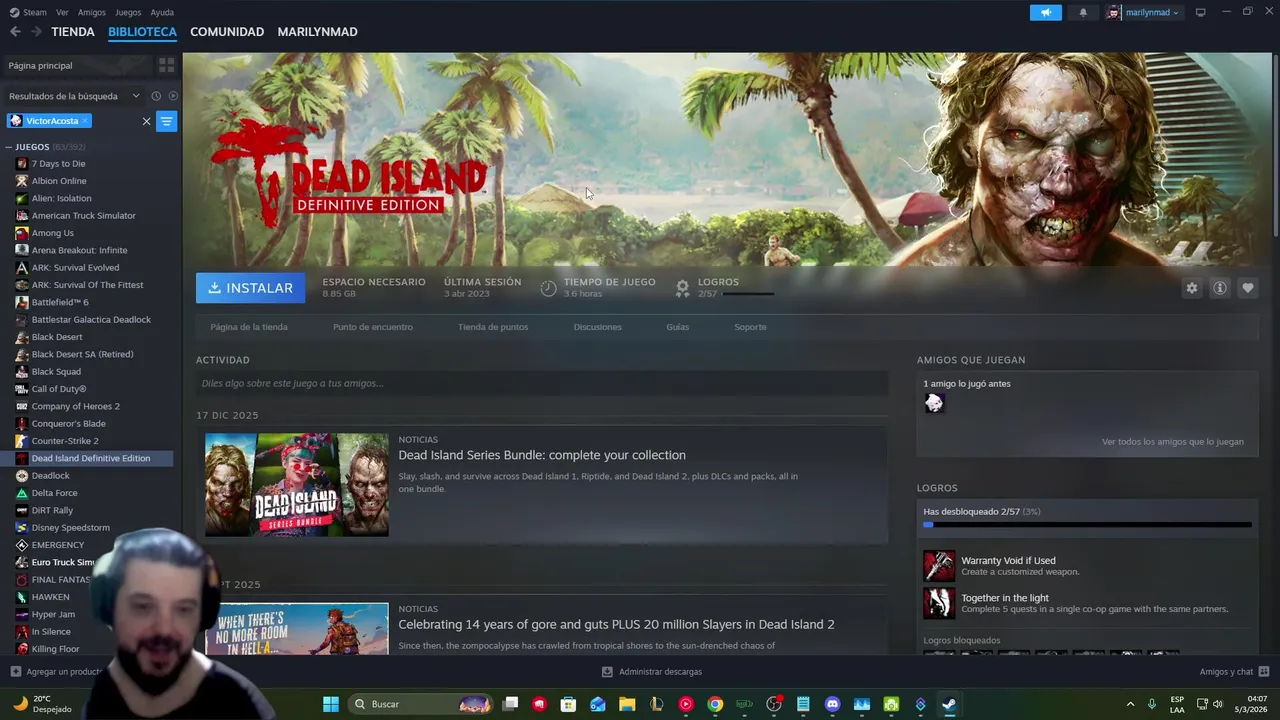This screenshot has height=720, width=1280.
Task: Toggle the ready-to-play filter icon
Action: coord(173,96)
